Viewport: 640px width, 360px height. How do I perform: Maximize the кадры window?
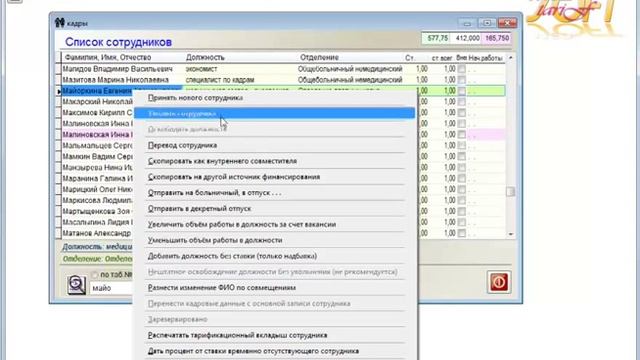tap(487, 23)
